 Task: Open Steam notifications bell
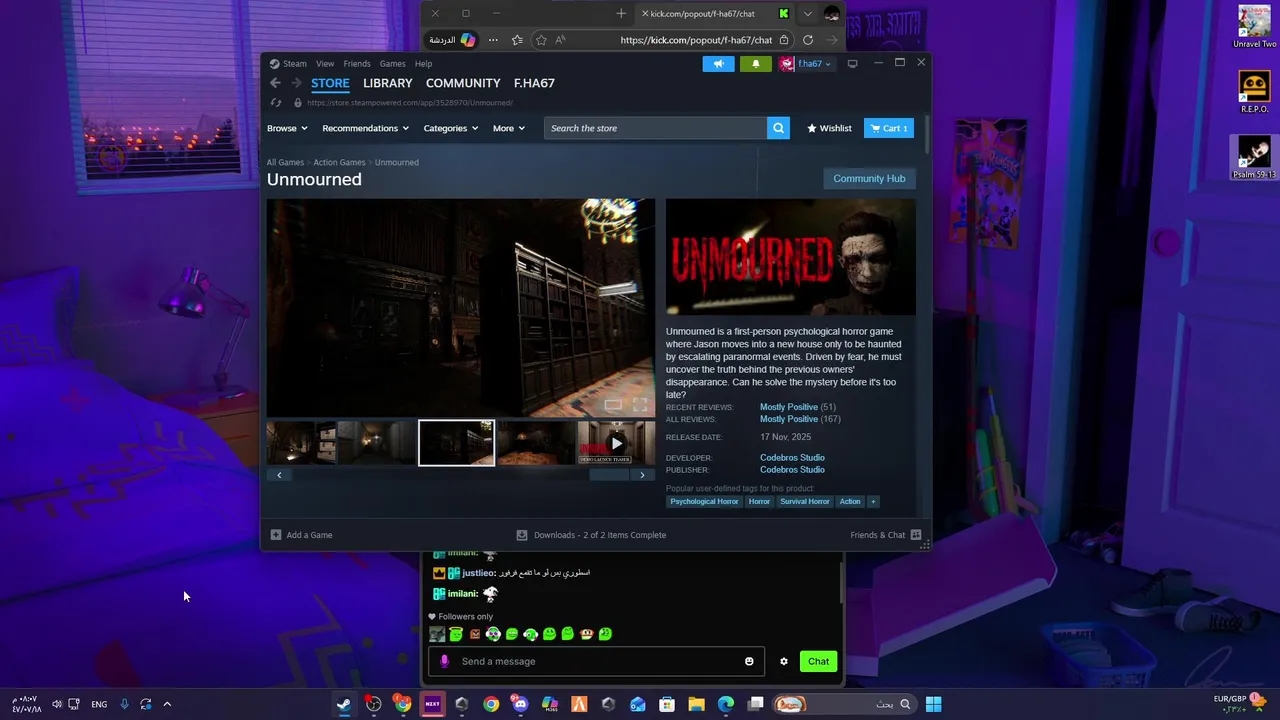click(755, 64)
